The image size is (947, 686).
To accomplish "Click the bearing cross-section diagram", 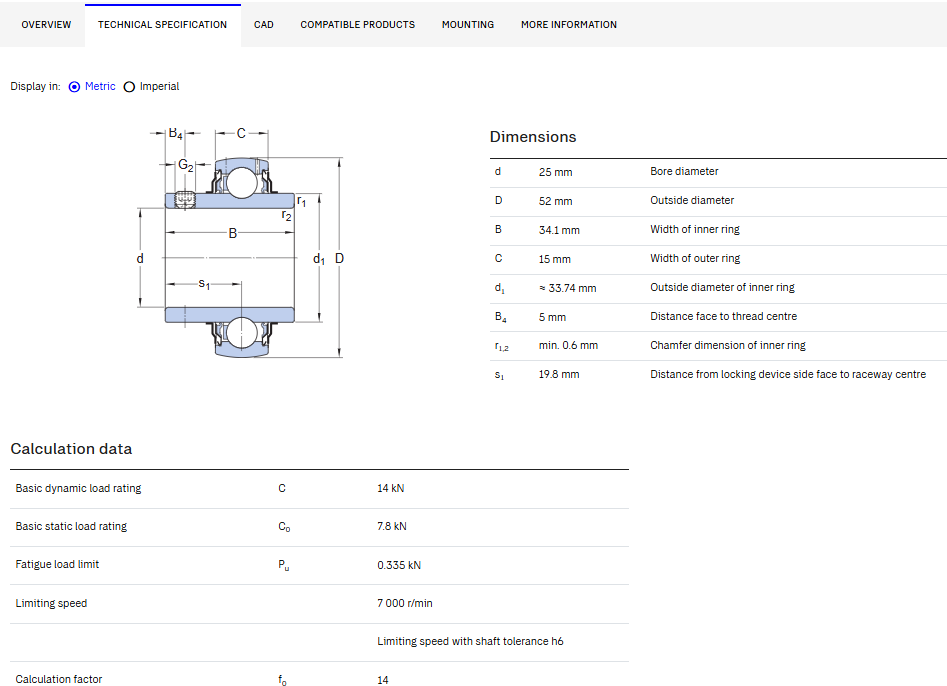I will (241, 243).
